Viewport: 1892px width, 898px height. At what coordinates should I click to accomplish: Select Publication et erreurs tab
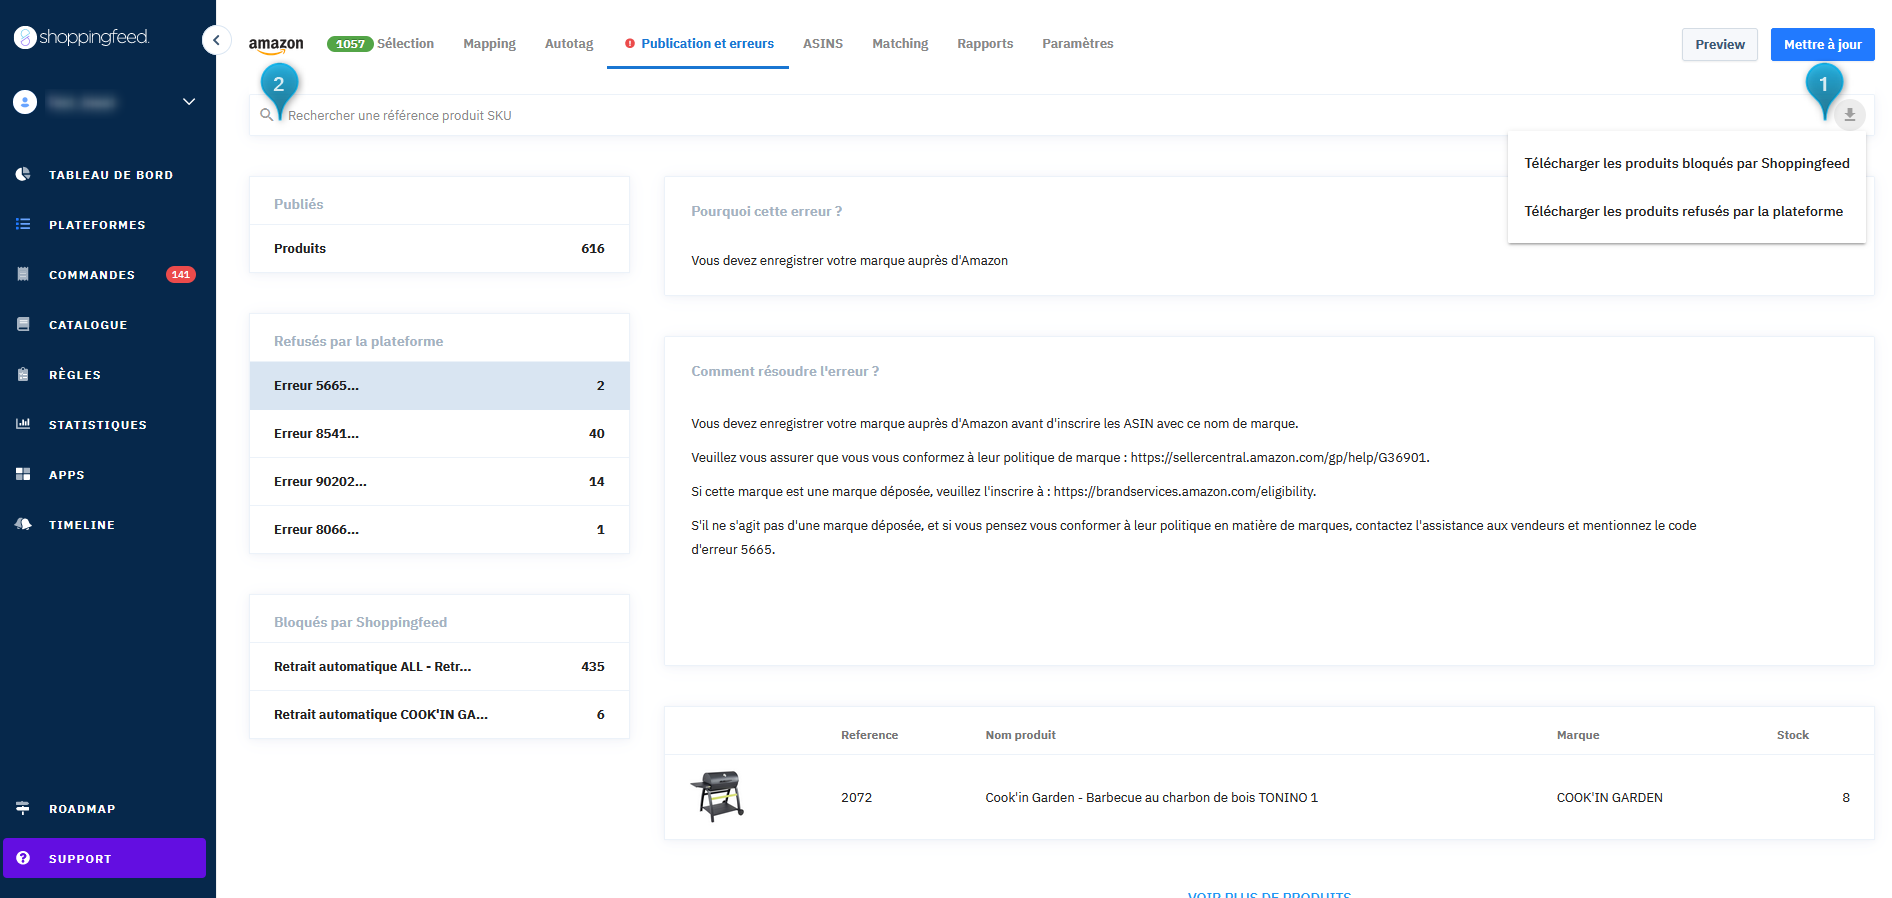(698, 44)
